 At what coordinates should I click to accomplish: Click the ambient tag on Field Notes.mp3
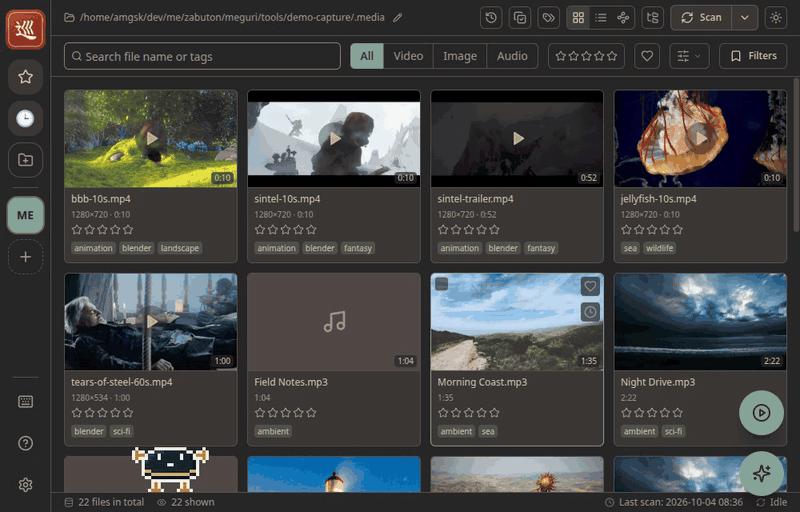273,431
